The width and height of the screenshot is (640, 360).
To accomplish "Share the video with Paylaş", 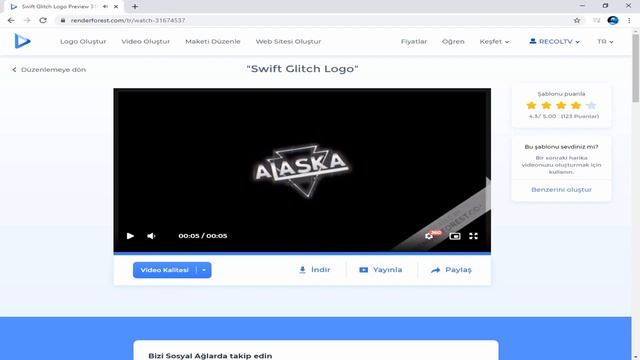I will pos(451,270).
